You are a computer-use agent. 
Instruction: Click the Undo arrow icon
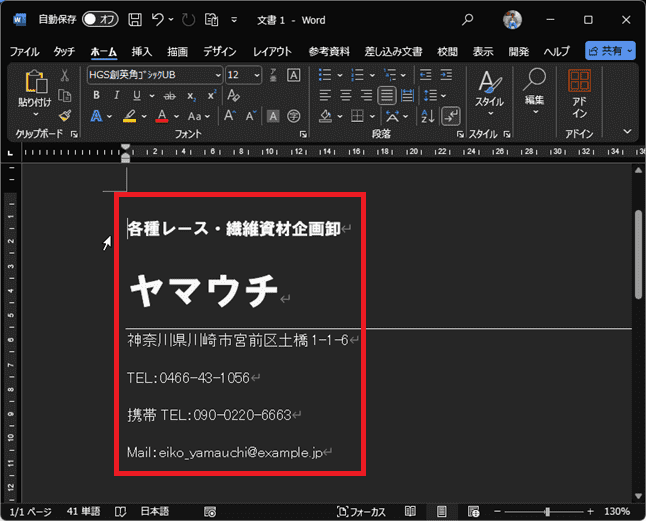coord(158,19)
